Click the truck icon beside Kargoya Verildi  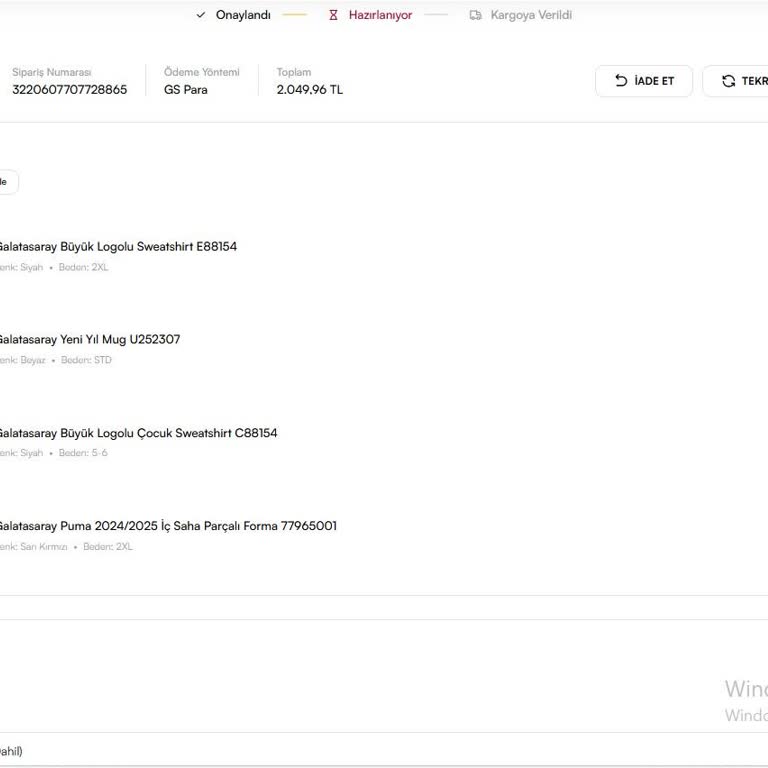pos(475,15)
